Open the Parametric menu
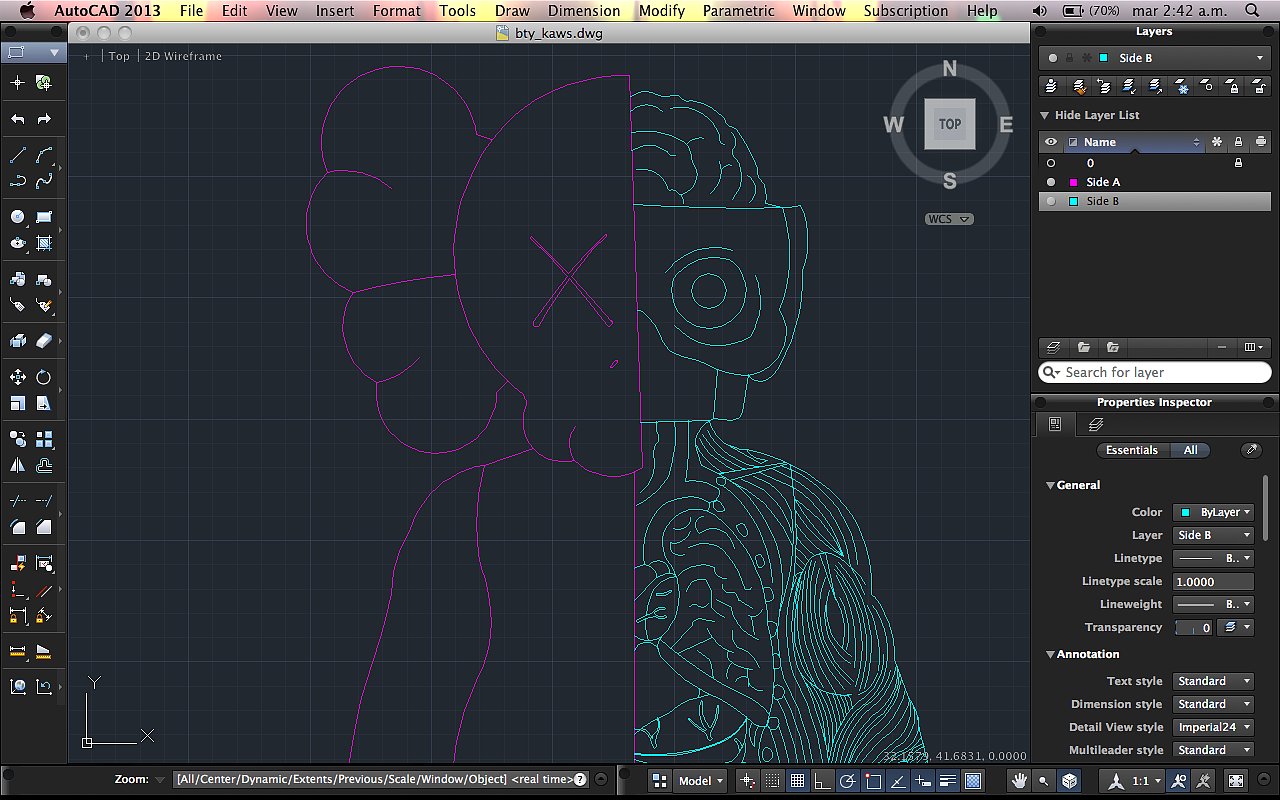The width and height of the screenshot is (1280, 800). pyautogui.click(x=738, y=11)
